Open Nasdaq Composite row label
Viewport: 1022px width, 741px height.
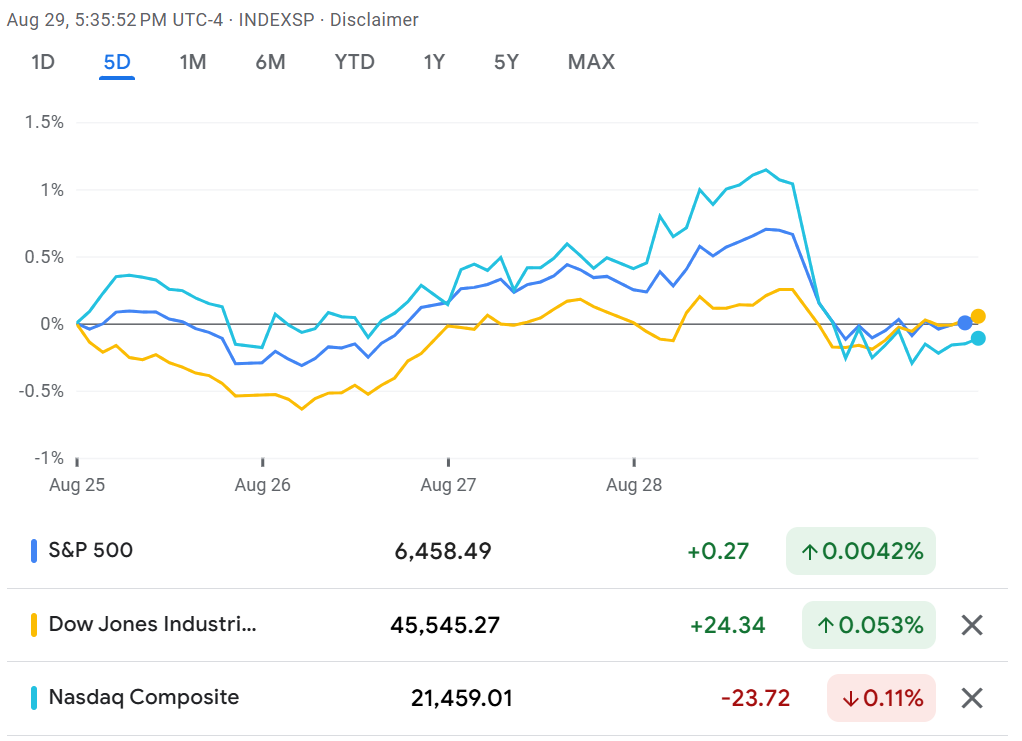(x=144, y=697)
